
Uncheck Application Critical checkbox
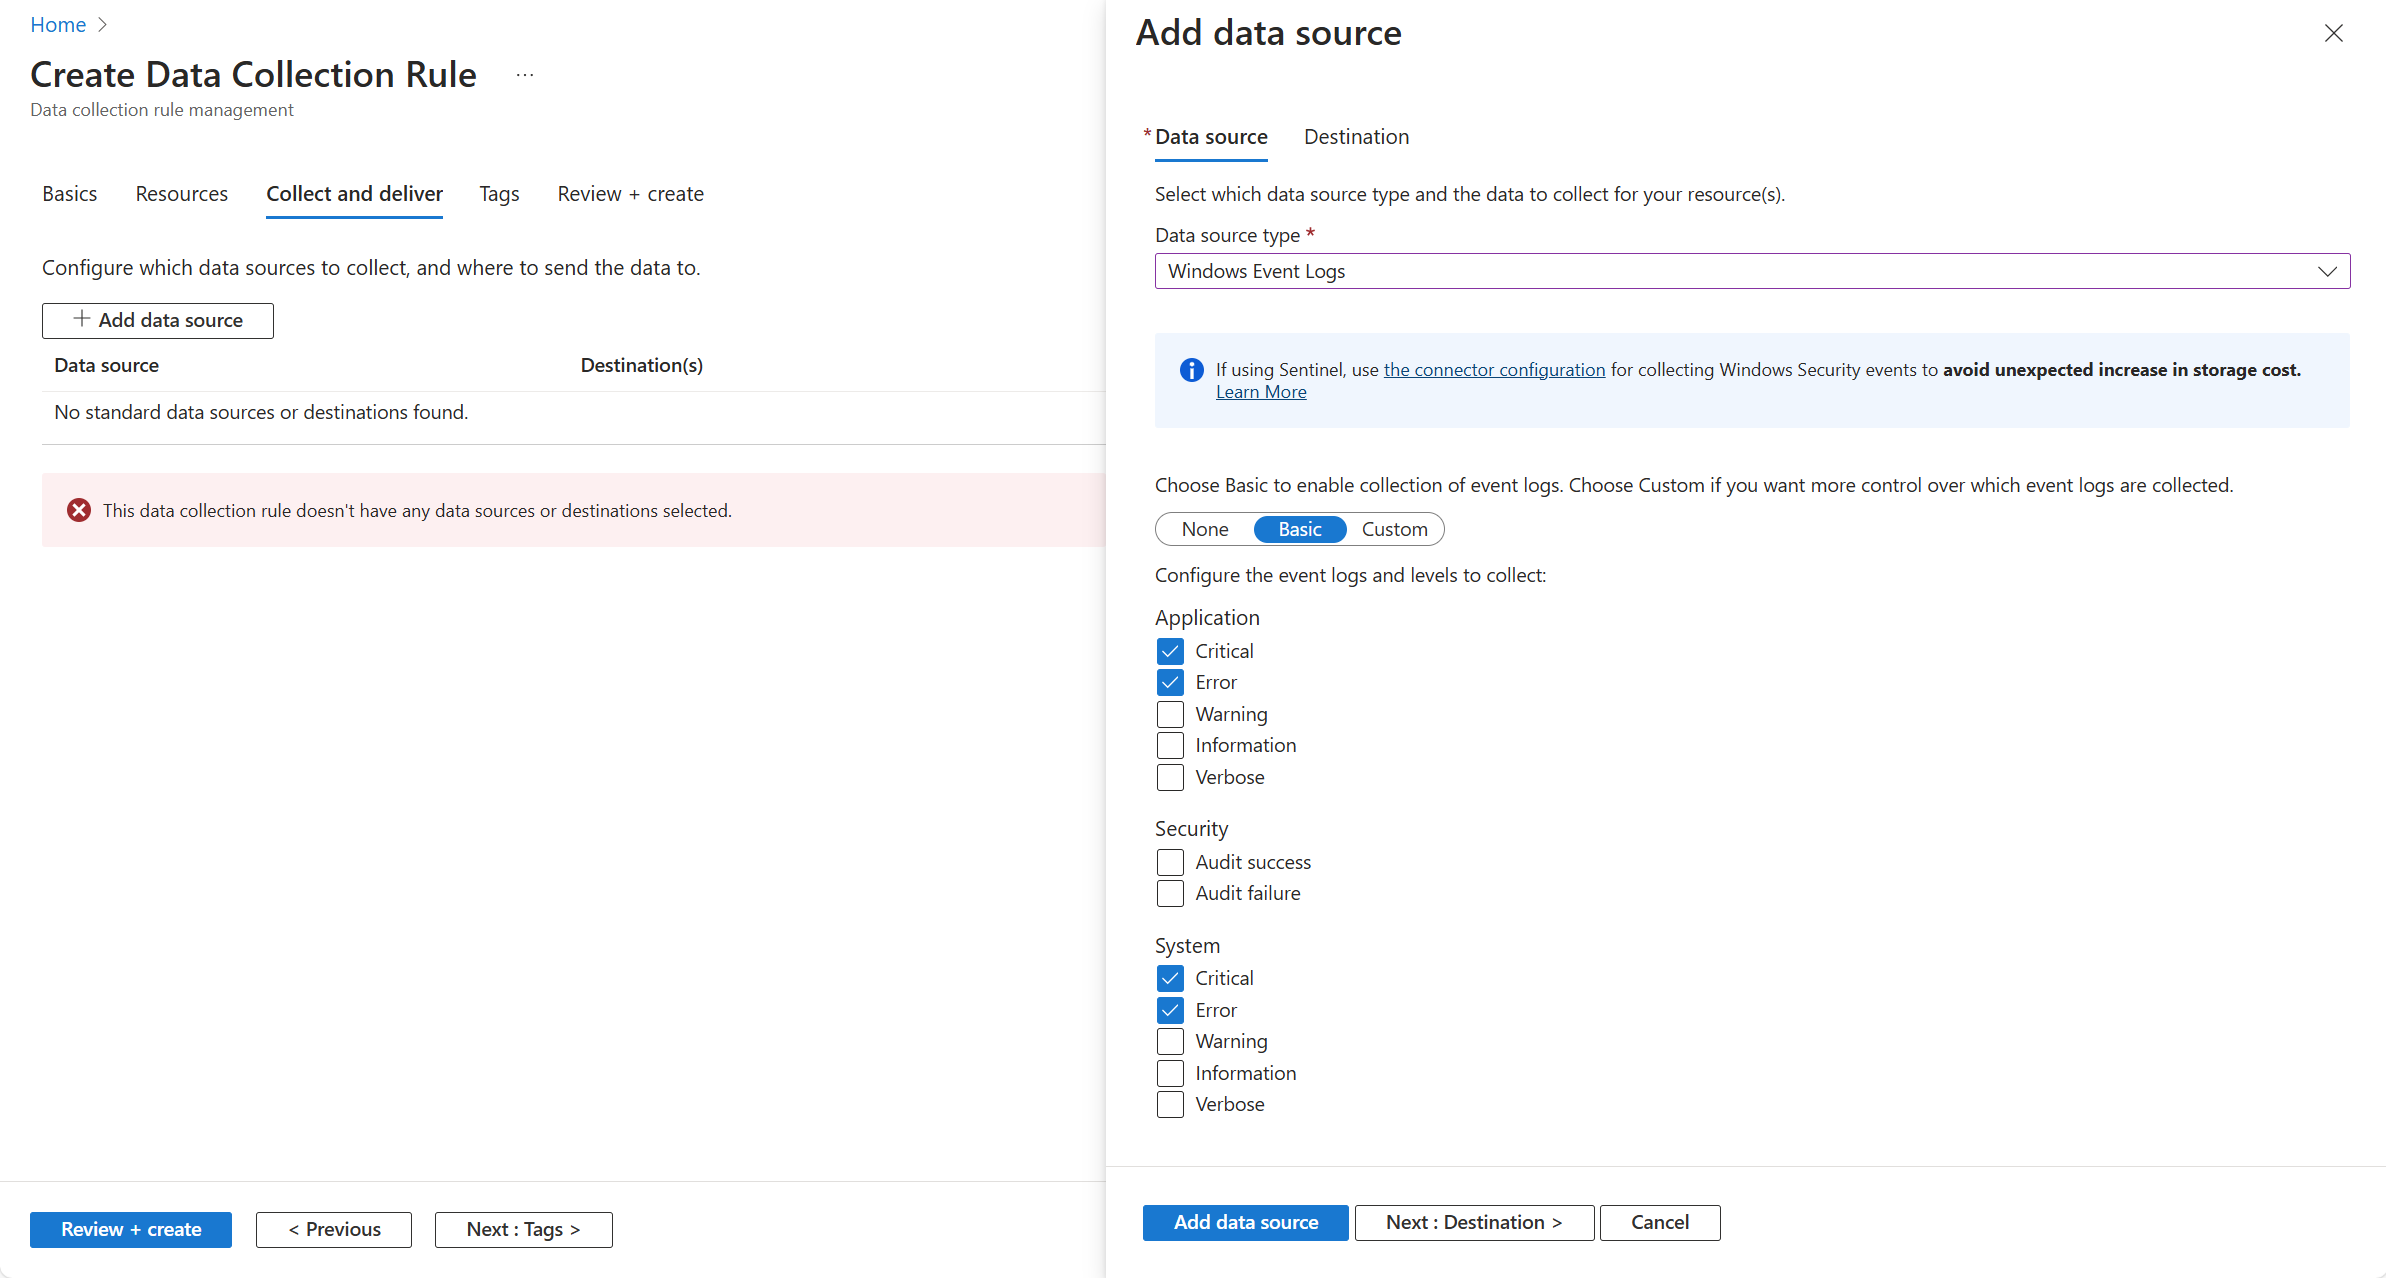1170,651
